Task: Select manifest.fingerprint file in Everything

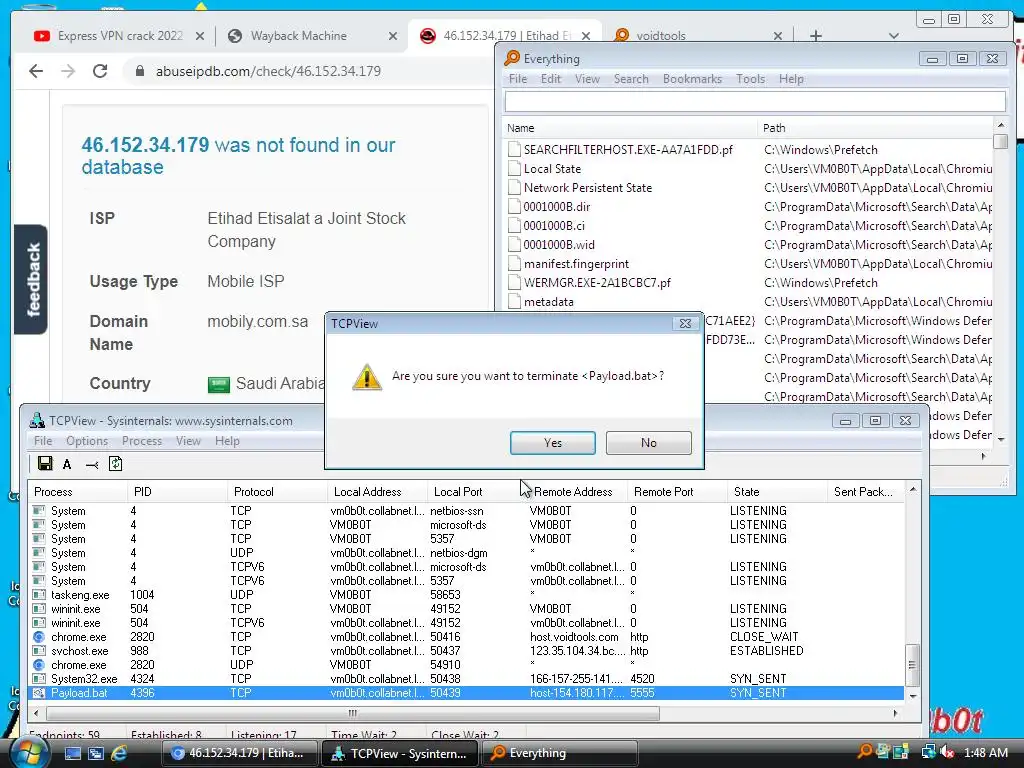Action: (576, 264)
